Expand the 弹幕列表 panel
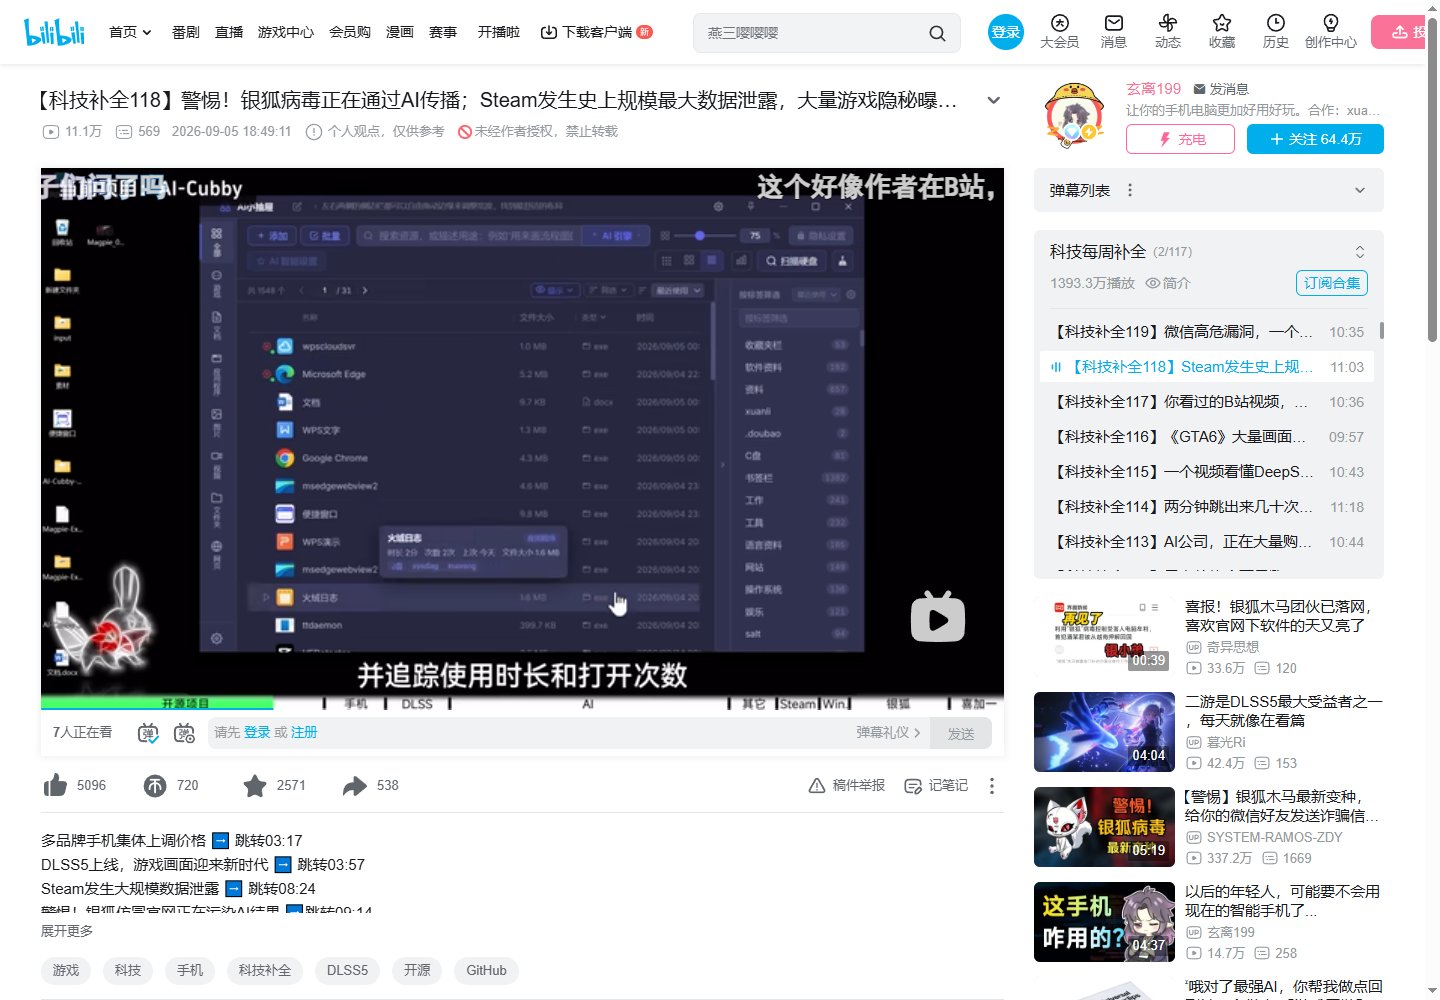This screenshot has height=1000, width=1440. (1360, 190)
